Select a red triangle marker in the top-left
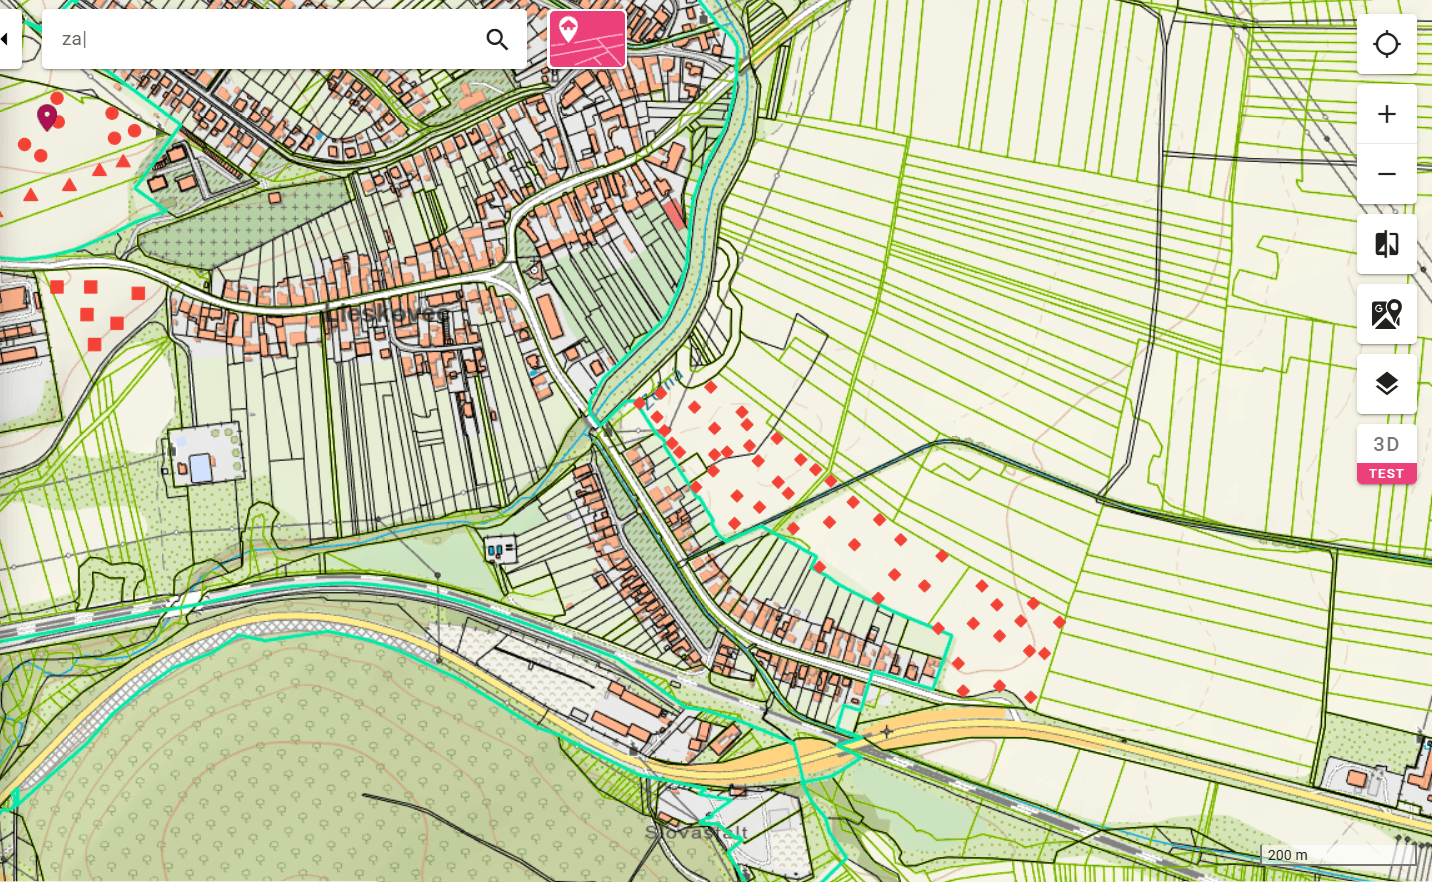The height and width of the screenshot is (882, 1432). tap(97, 170)
